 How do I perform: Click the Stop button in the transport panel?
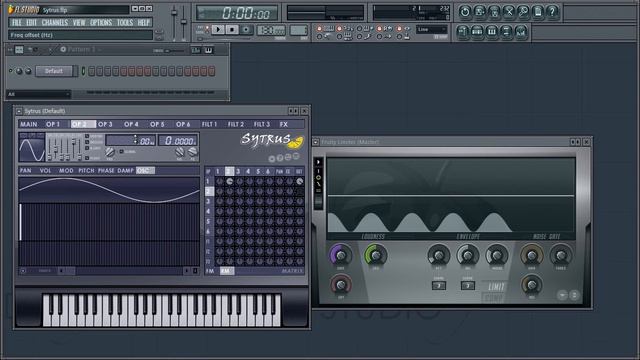pyautogui.click(x=232, y=29)
